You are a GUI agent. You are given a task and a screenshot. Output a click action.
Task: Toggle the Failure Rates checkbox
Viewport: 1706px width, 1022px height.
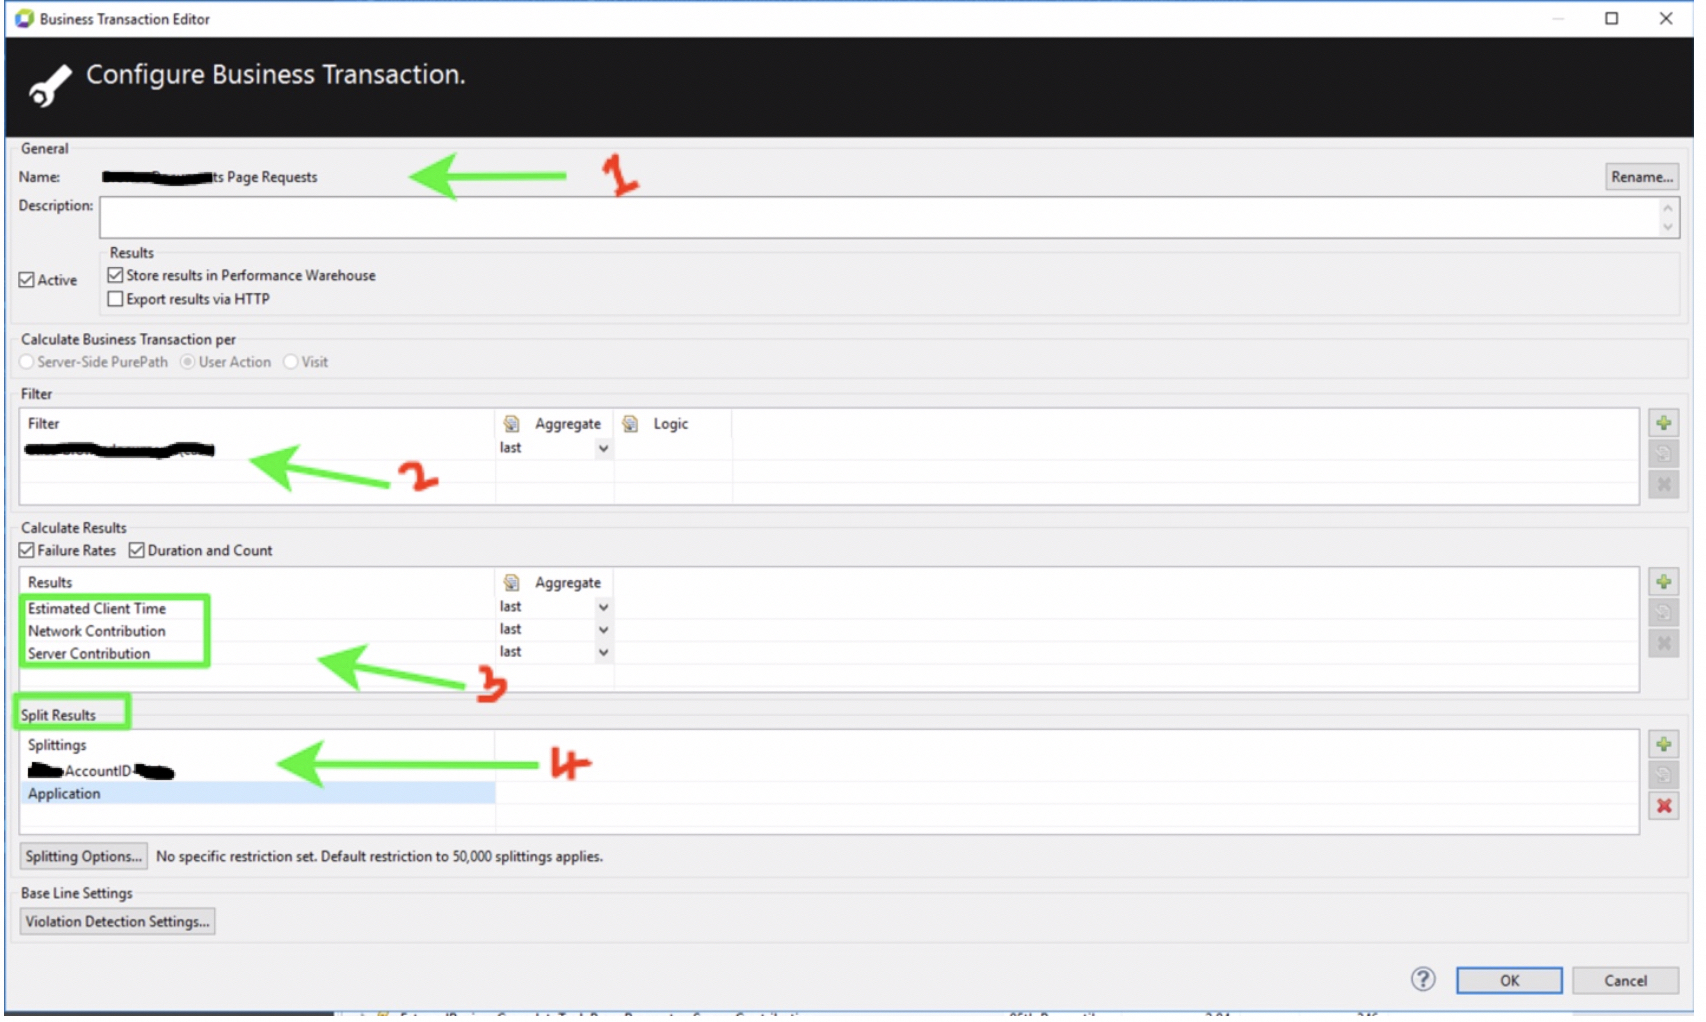click(27, 551)
